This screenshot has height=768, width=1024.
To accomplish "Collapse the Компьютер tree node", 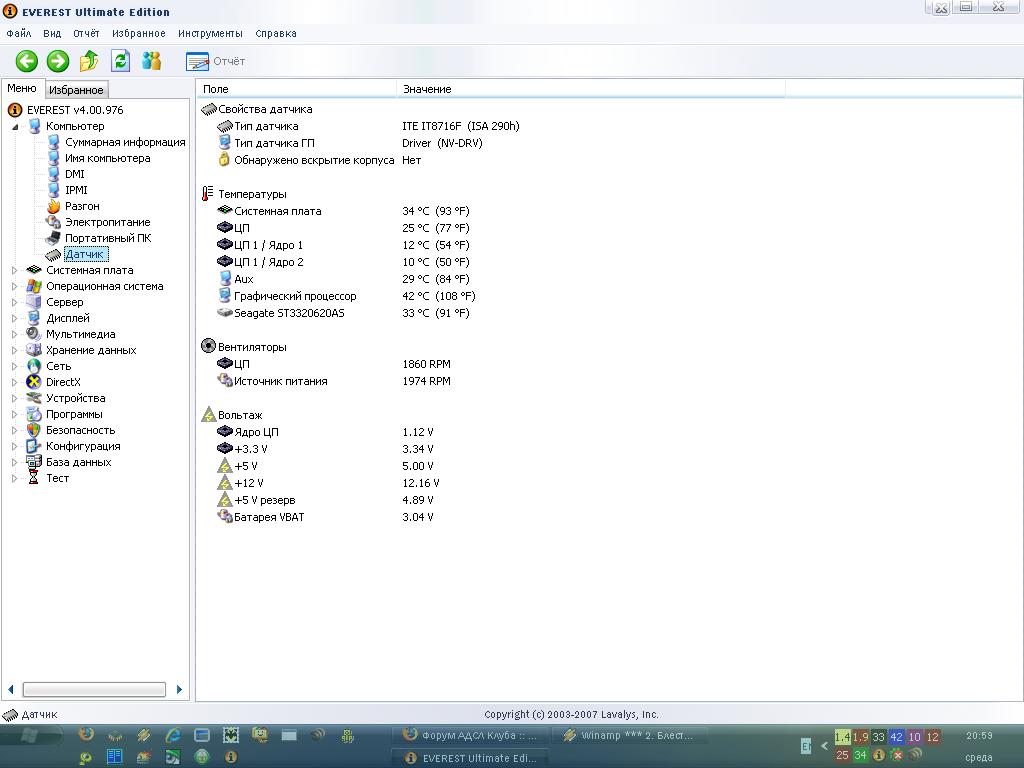I will pyautogui.click(x=14, y=127).
